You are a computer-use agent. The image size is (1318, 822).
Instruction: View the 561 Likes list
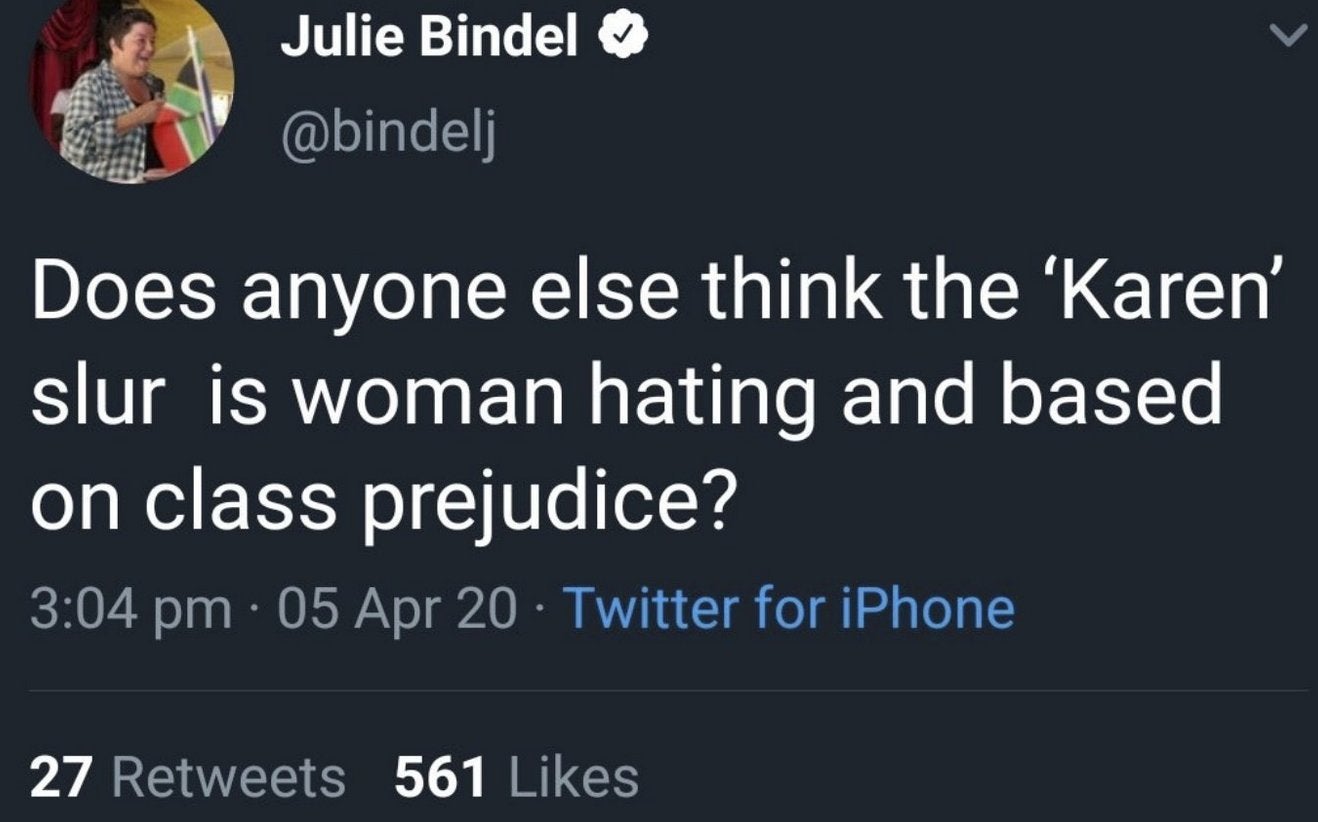click(516, 777)
